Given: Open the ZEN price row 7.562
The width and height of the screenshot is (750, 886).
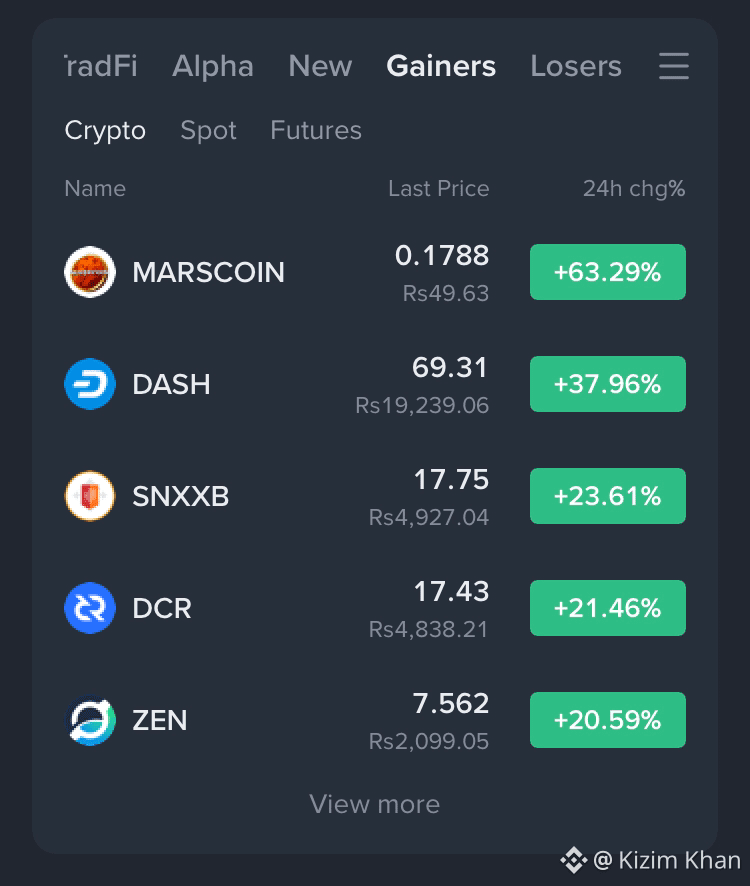Looking at the screenshot, I should click(375, 720).
